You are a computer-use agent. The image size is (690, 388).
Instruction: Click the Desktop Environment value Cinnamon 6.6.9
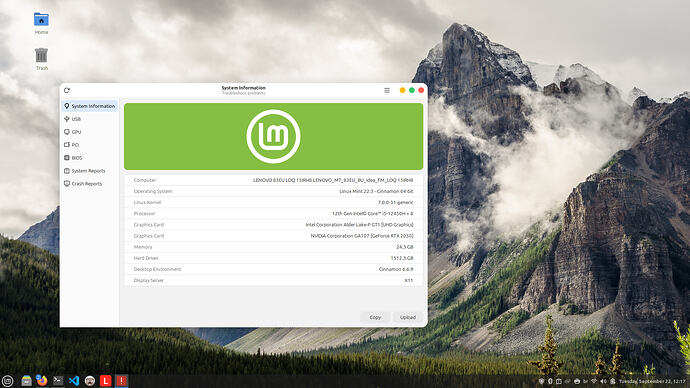pyautogui.click(x=396, y=269)
